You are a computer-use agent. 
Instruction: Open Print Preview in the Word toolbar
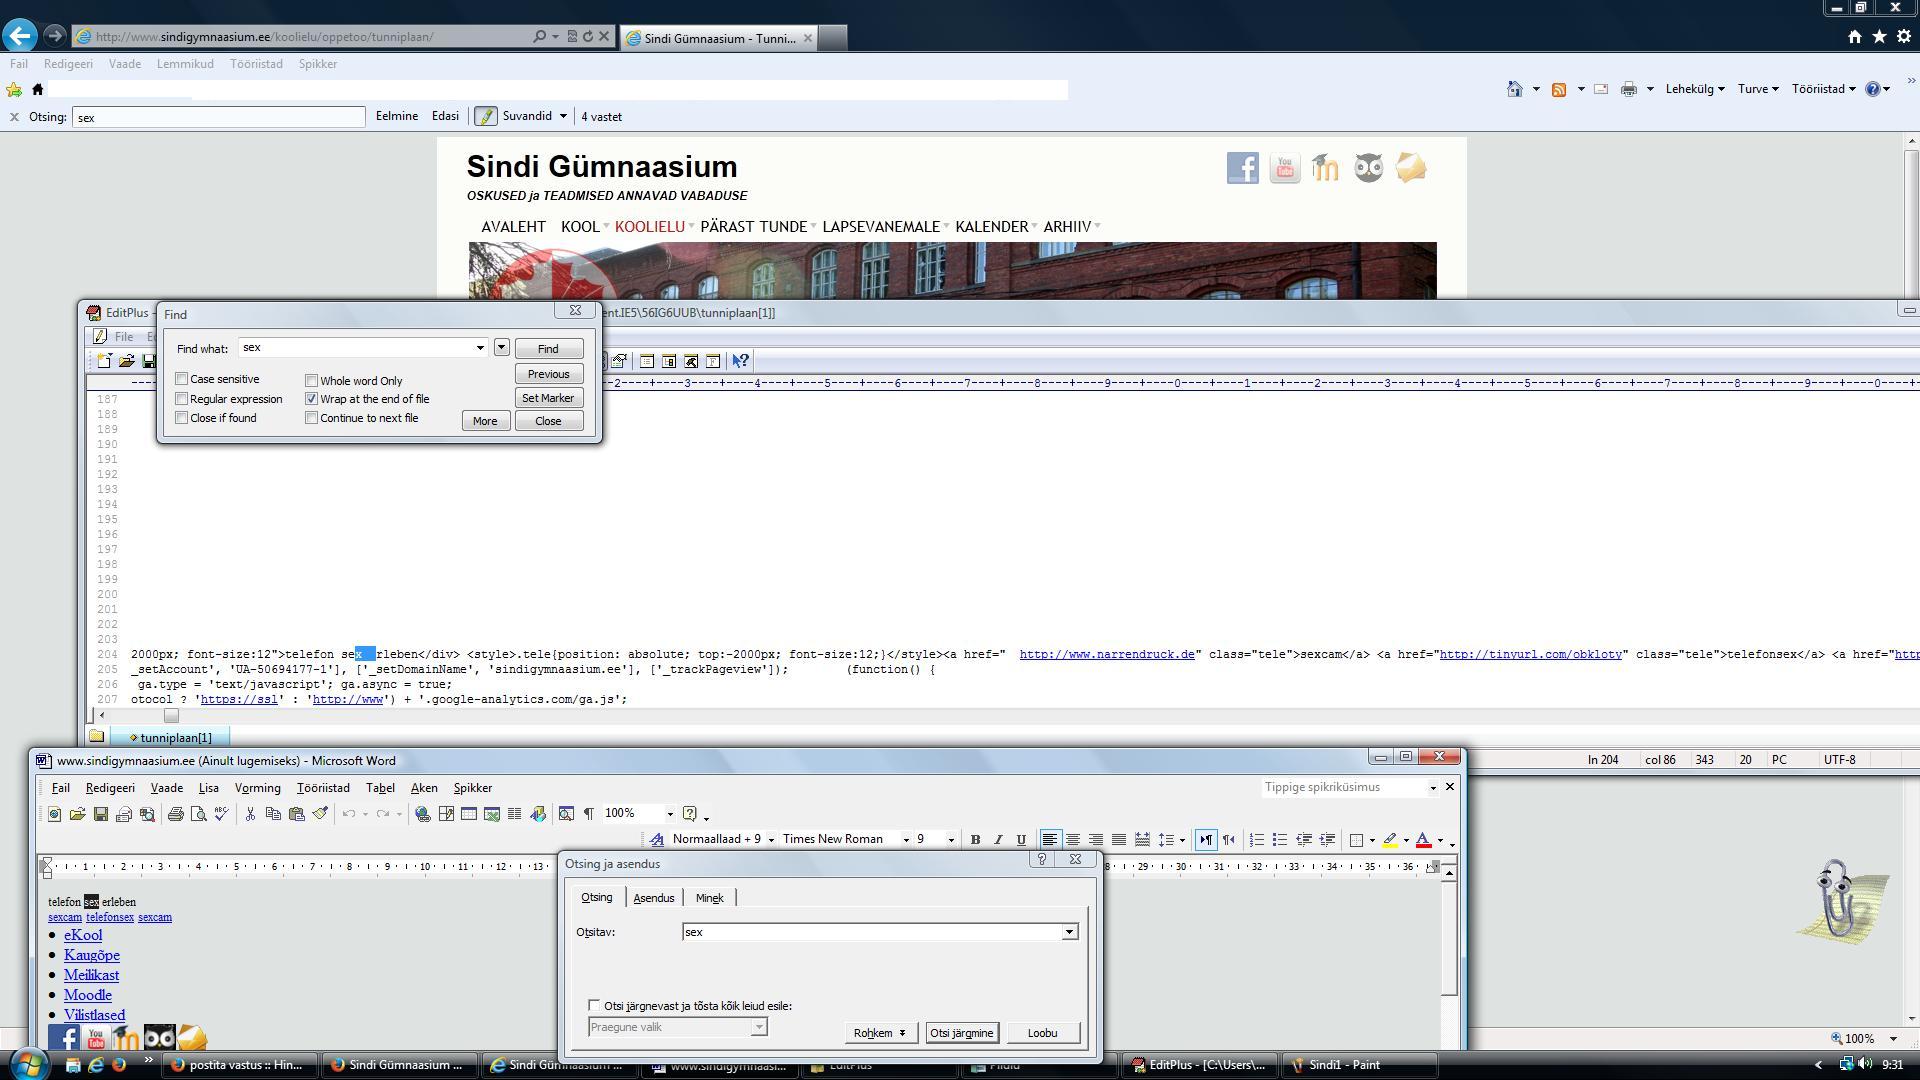click(198, 814)
